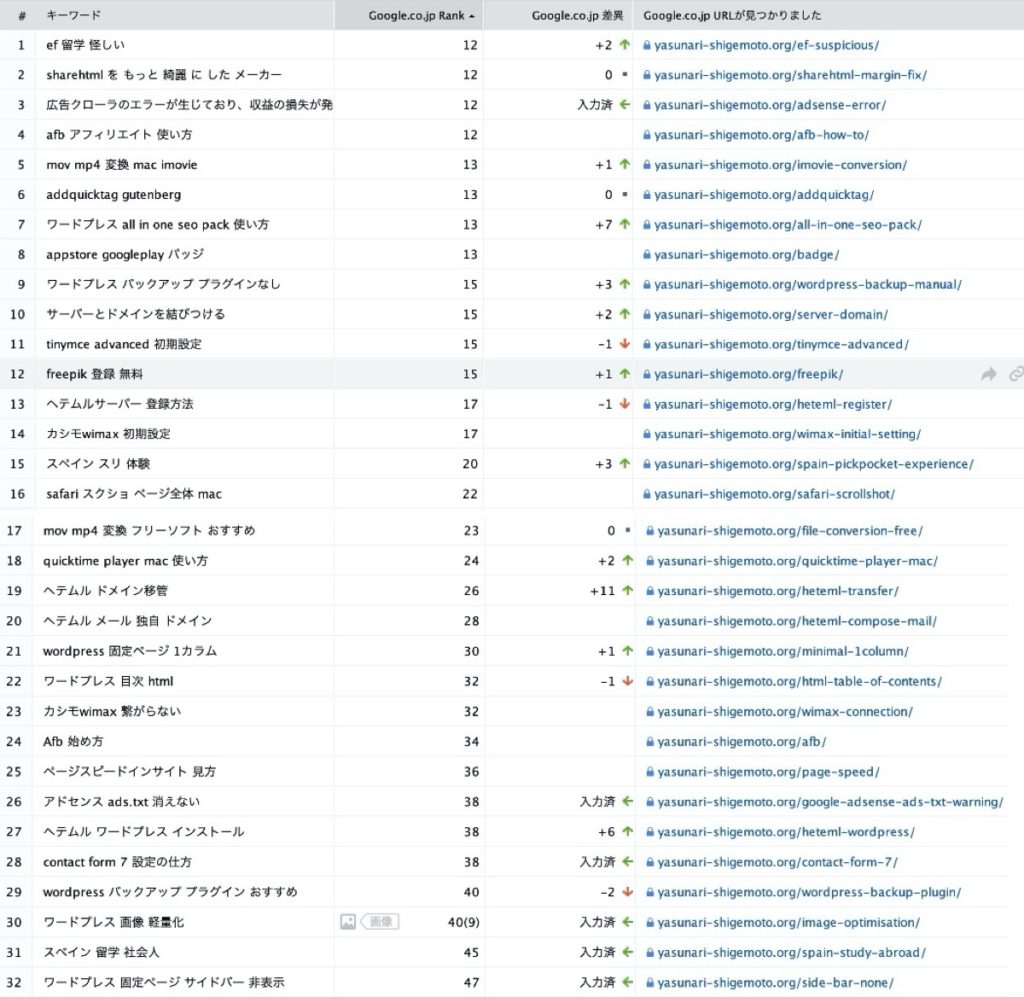The image size is (1024, 997).
Task: Click the no-change square marker in the sharehtml row
Action: [x=625, y=74]
